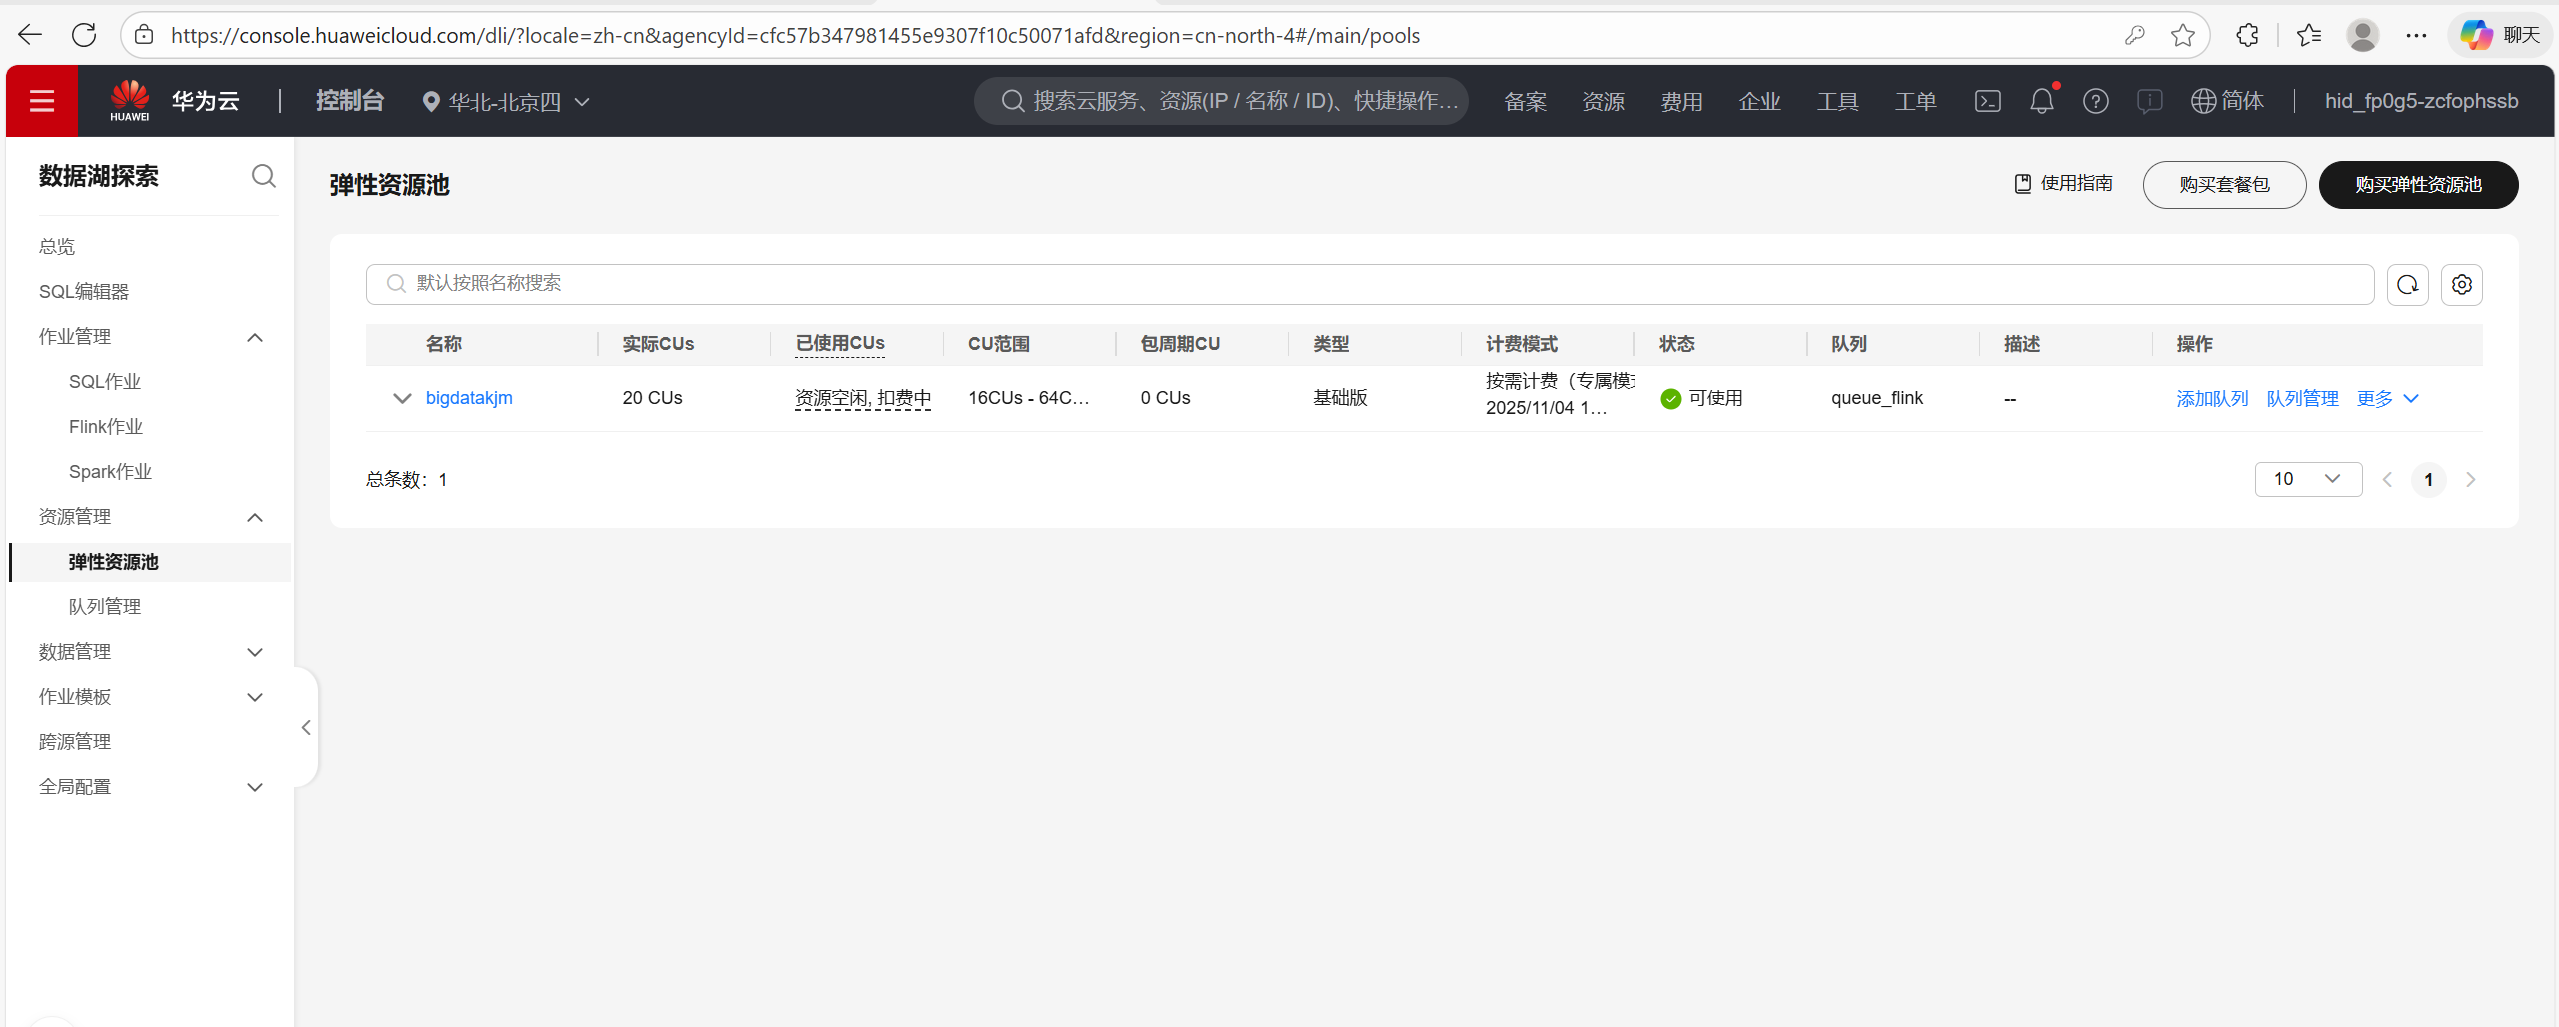Open table column settings gear

pos(2461,284)
